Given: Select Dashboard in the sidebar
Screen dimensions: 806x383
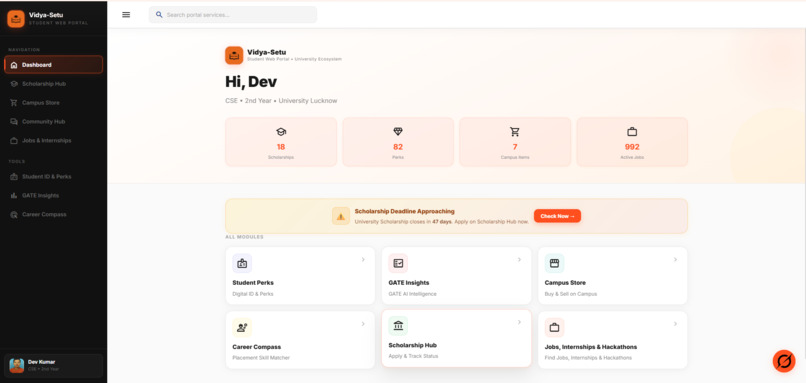Looking at the screenshot, I should (53, 65).
